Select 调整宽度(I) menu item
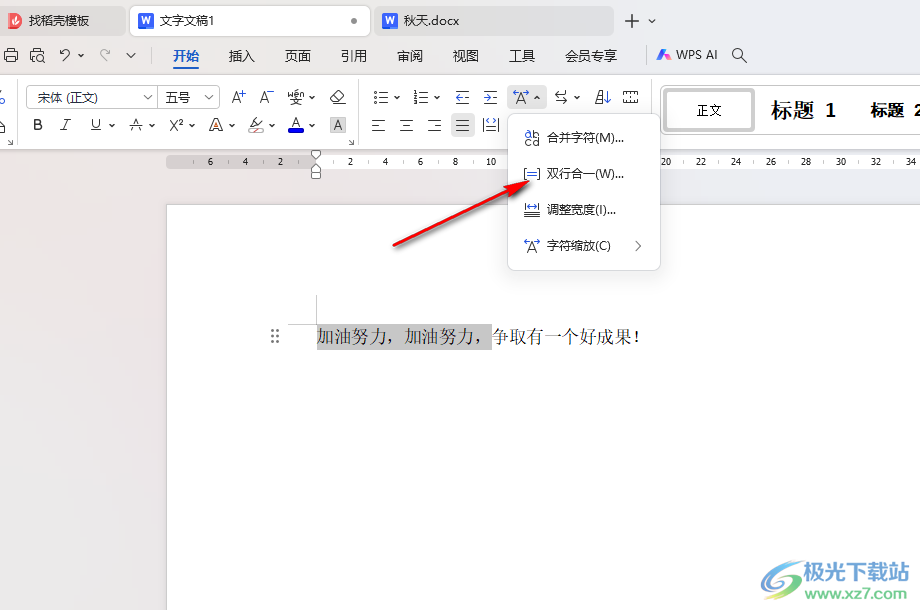The image size is (920, 610). 584,209
